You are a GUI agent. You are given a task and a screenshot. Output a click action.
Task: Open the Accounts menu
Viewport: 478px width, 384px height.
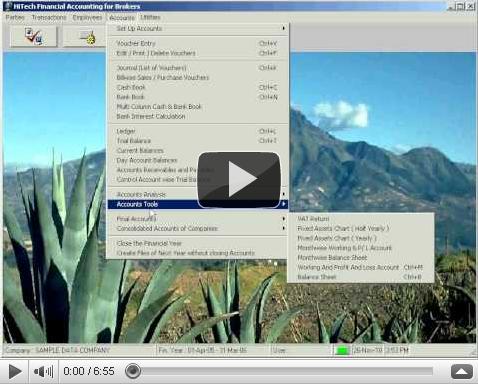tap(122, 18)
